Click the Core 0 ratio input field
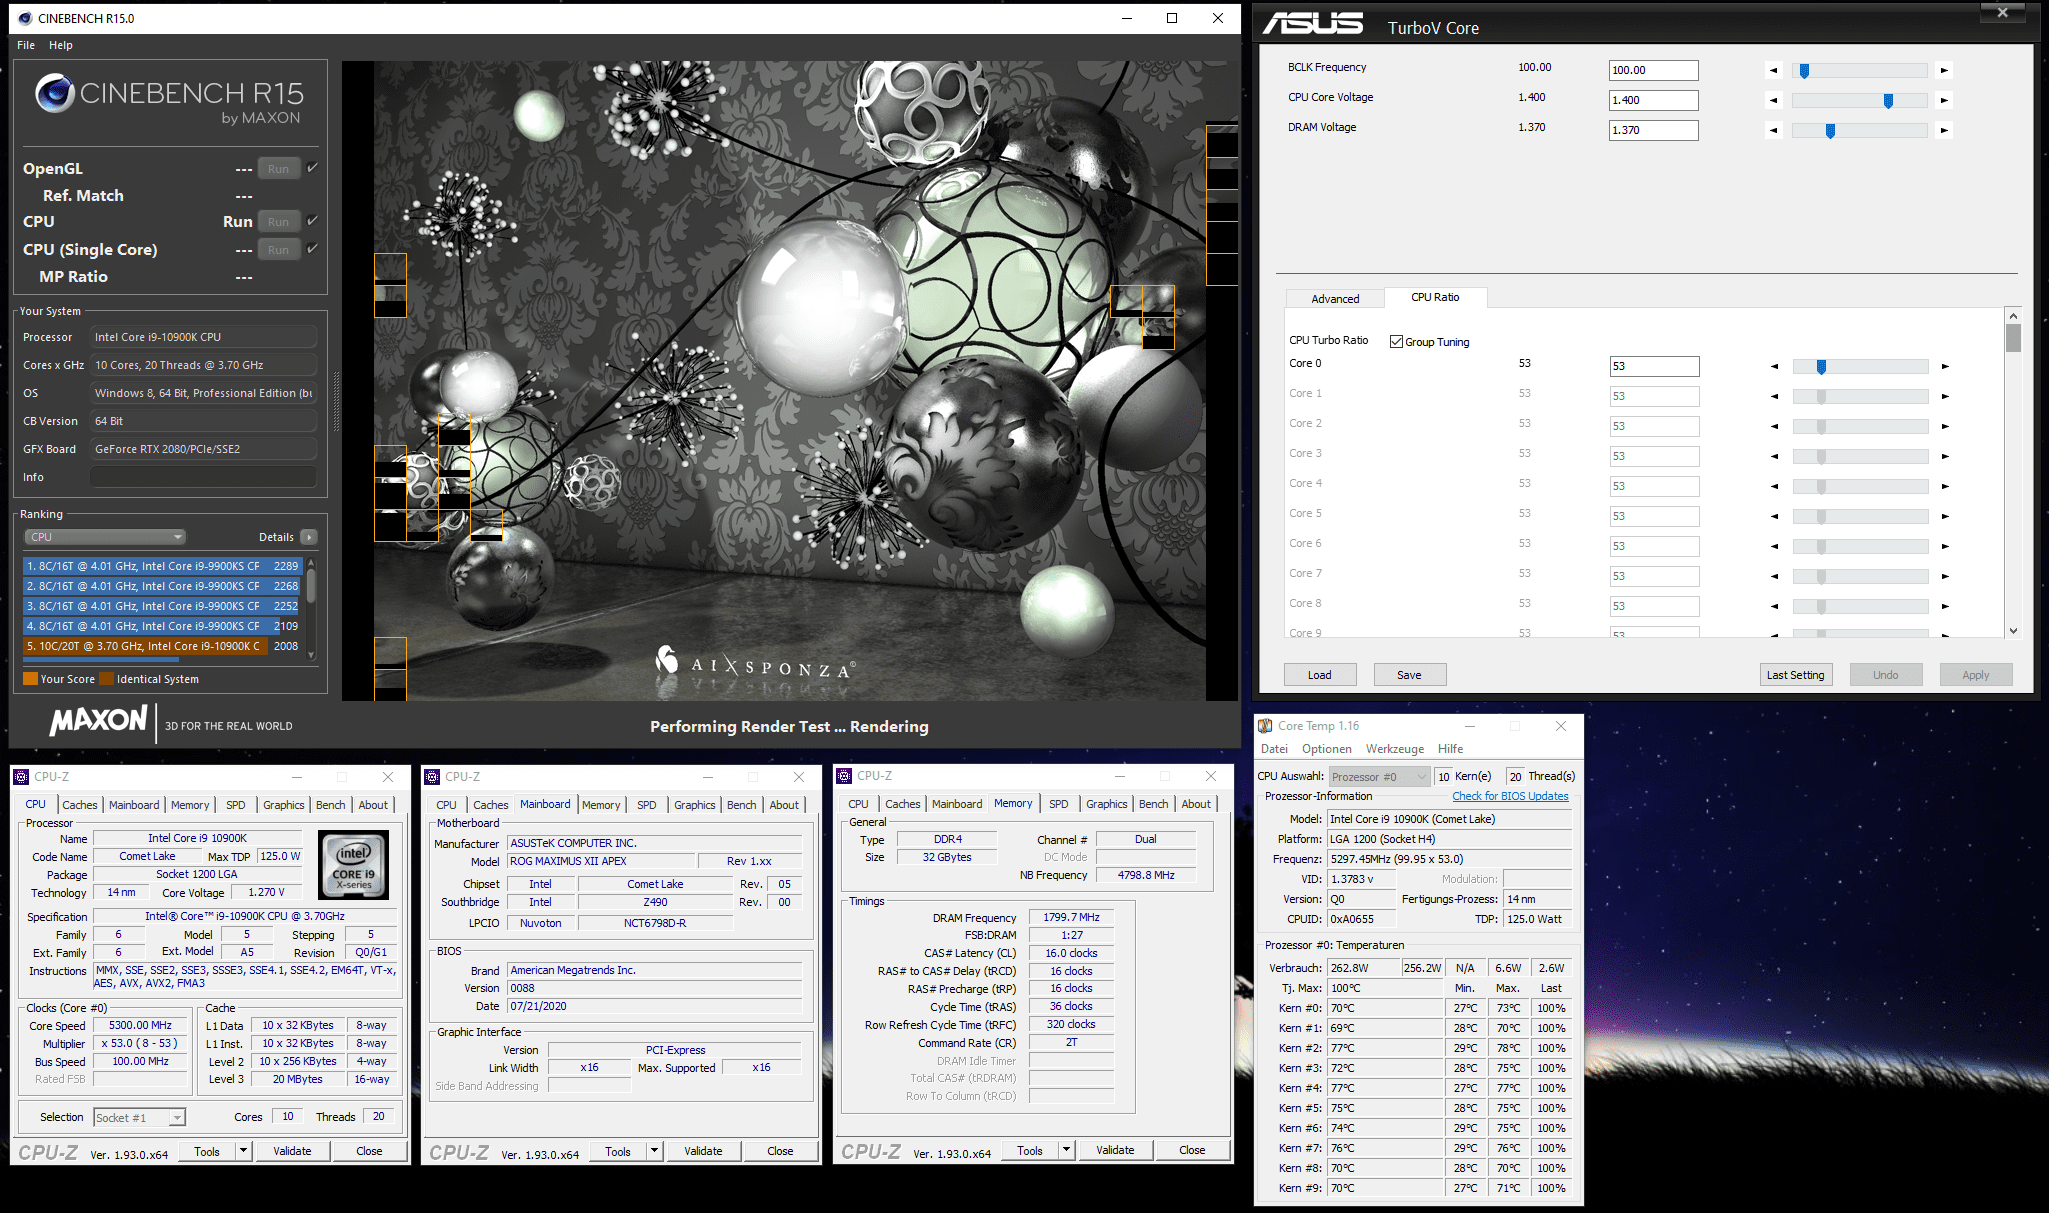 (x=1655, y=366)
